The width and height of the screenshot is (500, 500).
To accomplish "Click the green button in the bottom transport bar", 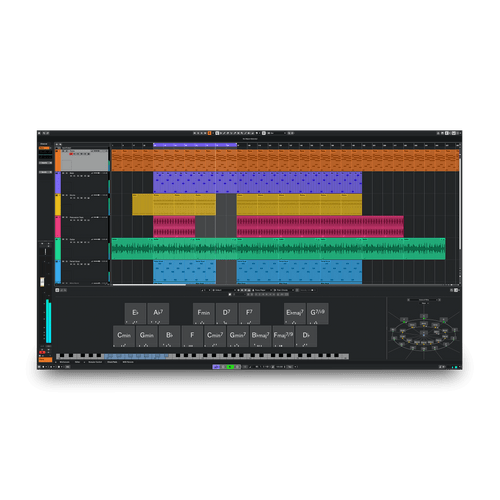I will pos(230,367).
